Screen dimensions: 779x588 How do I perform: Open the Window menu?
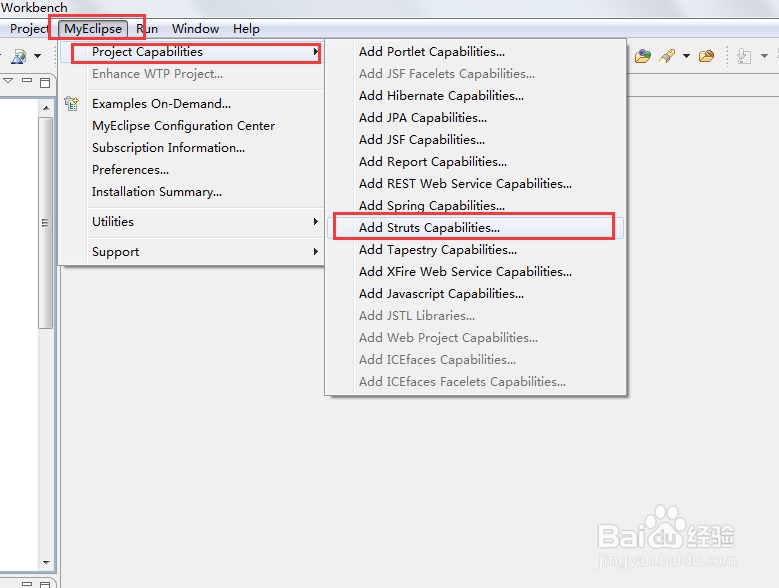[196, 29]
